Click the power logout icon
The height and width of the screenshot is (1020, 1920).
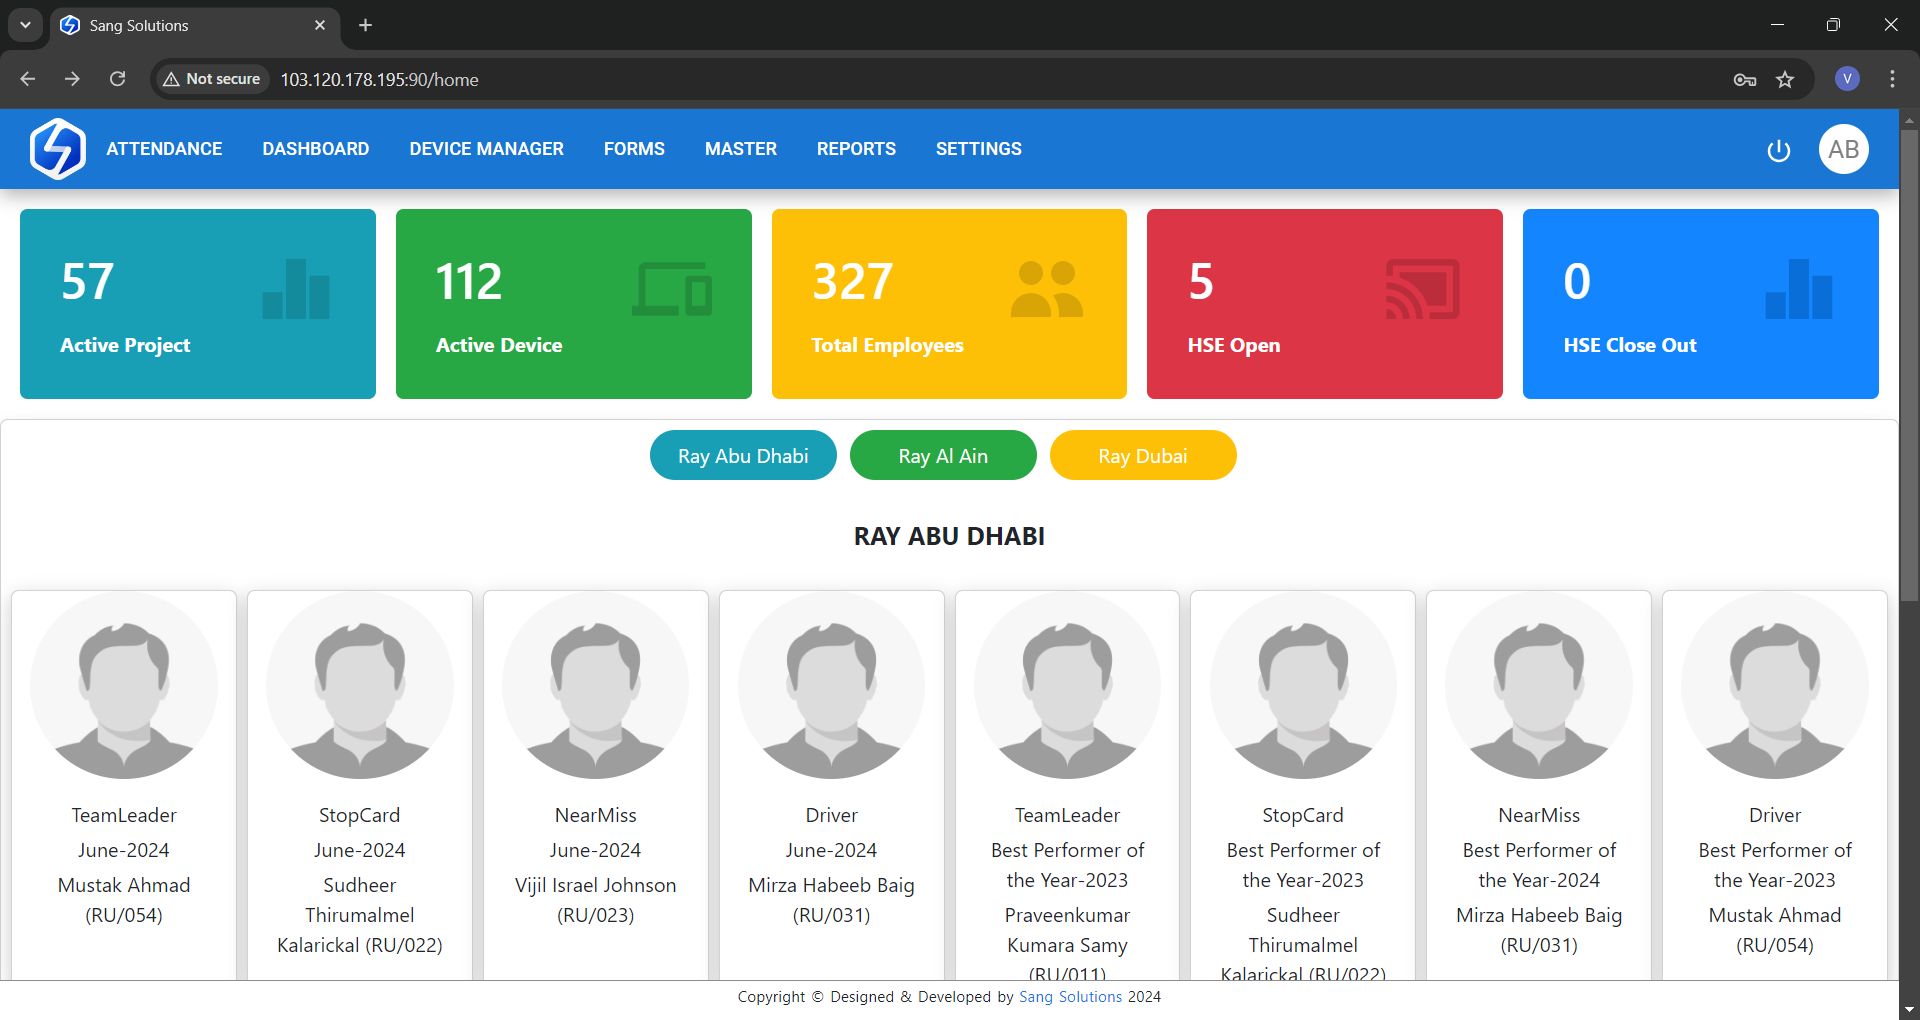(x=1778, y=151)
